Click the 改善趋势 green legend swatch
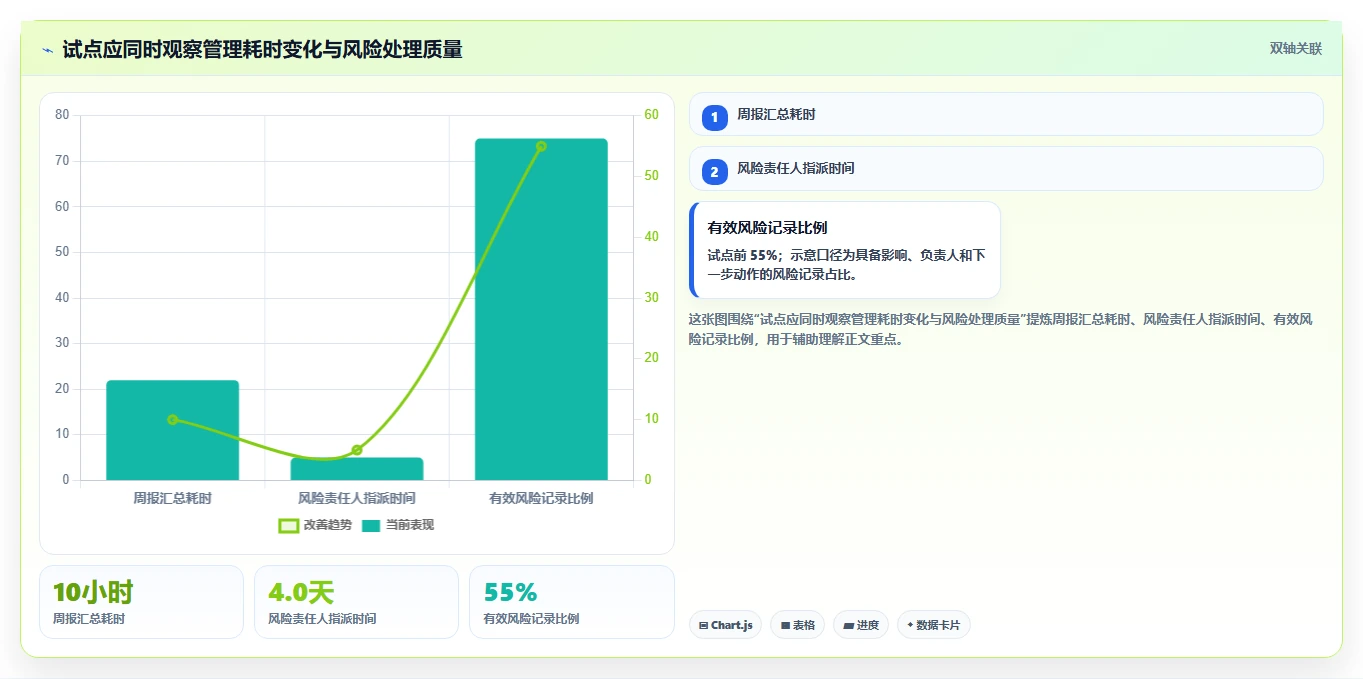Screen dimensions: 1363x679 click(288, 526)
